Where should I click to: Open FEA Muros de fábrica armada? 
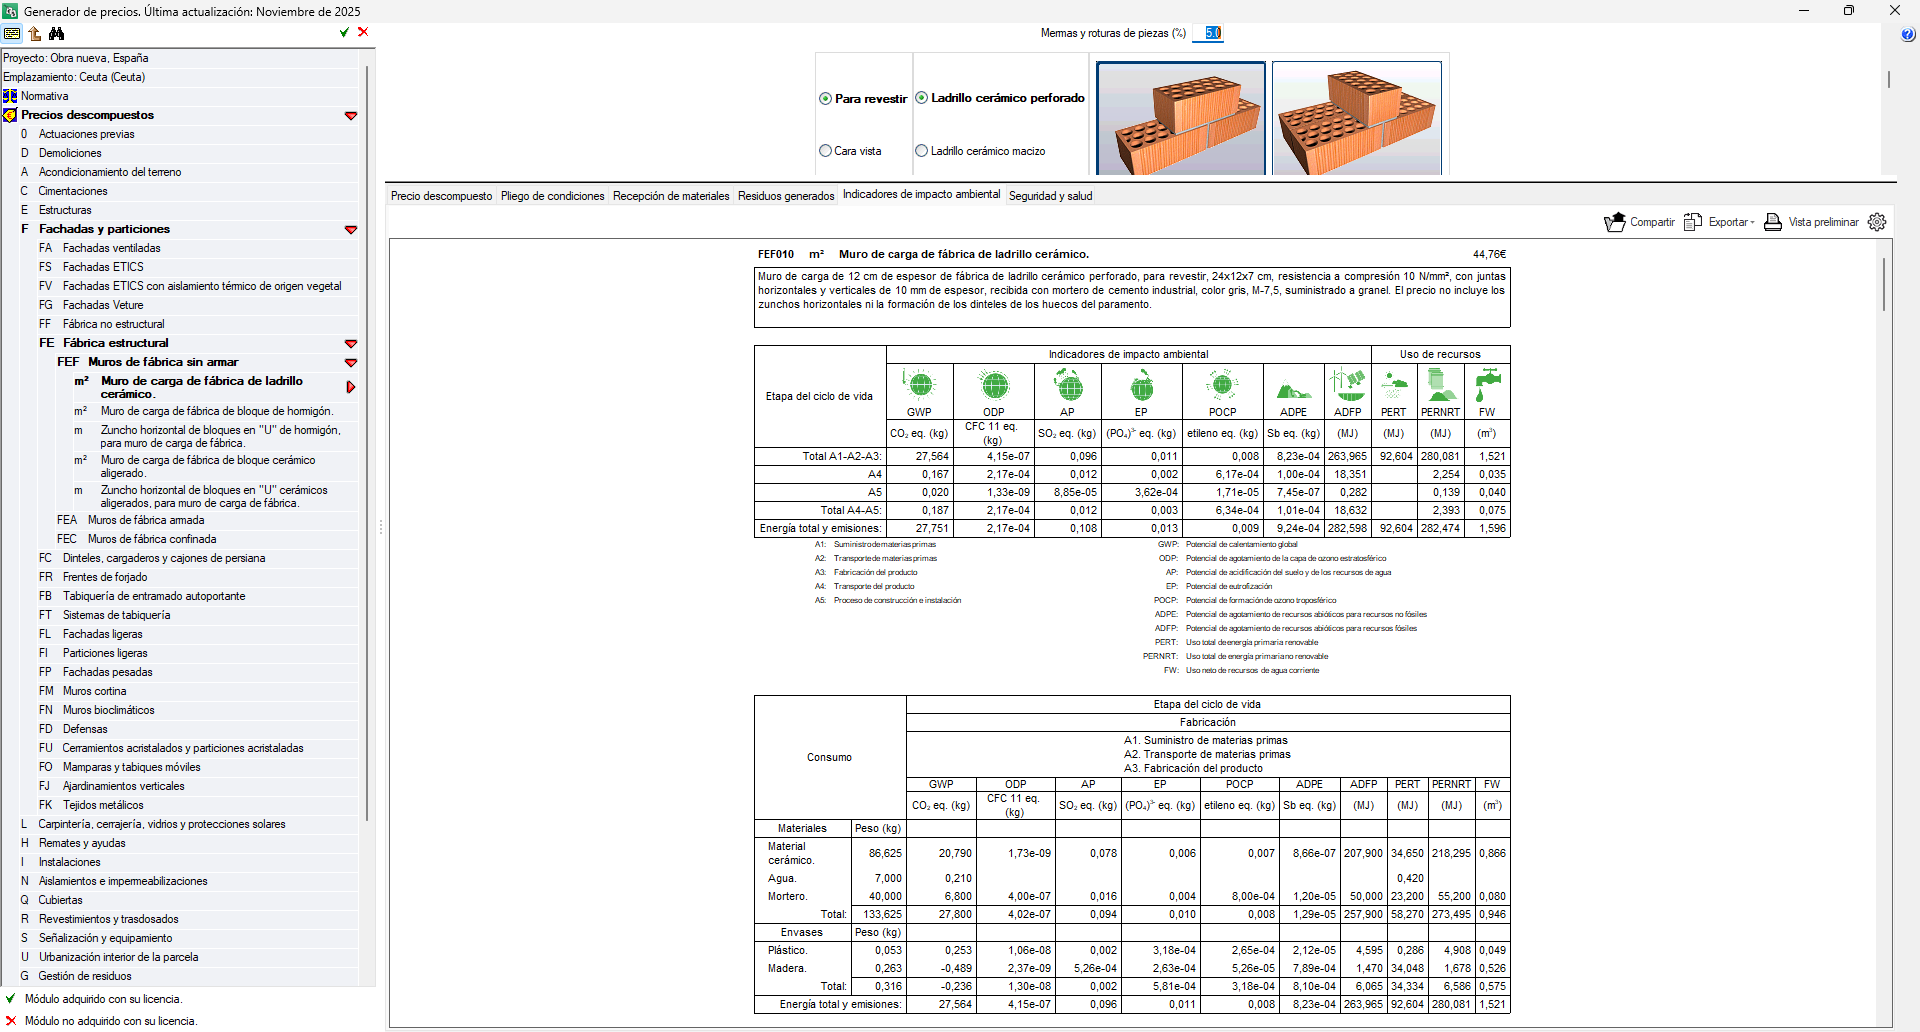pyautogui.click(x=145, y=520)
